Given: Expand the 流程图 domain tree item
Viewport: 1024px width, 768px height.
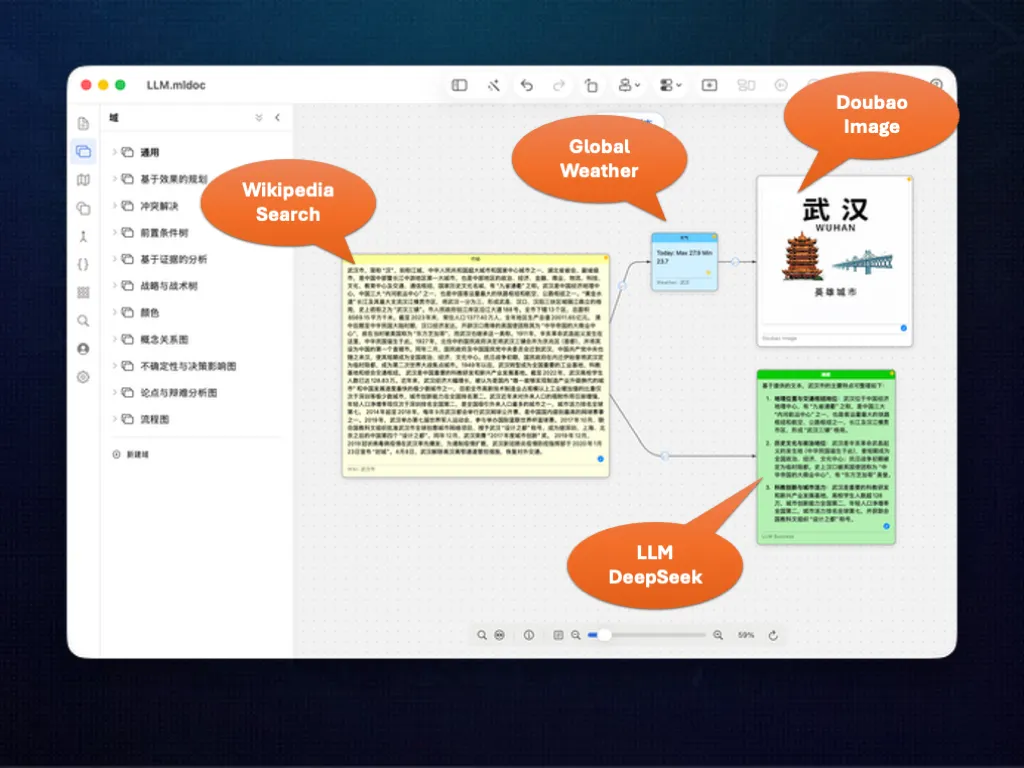Looking at the screenshot, I should (114, 419).
